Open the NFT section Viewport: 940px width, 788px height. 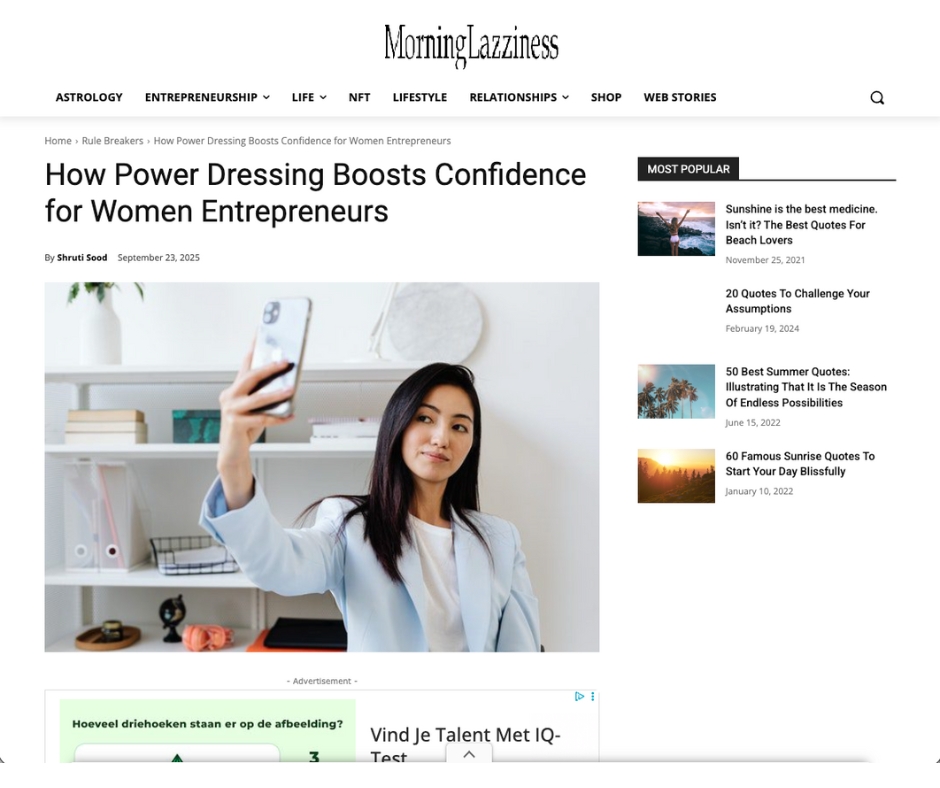[359, 97]
